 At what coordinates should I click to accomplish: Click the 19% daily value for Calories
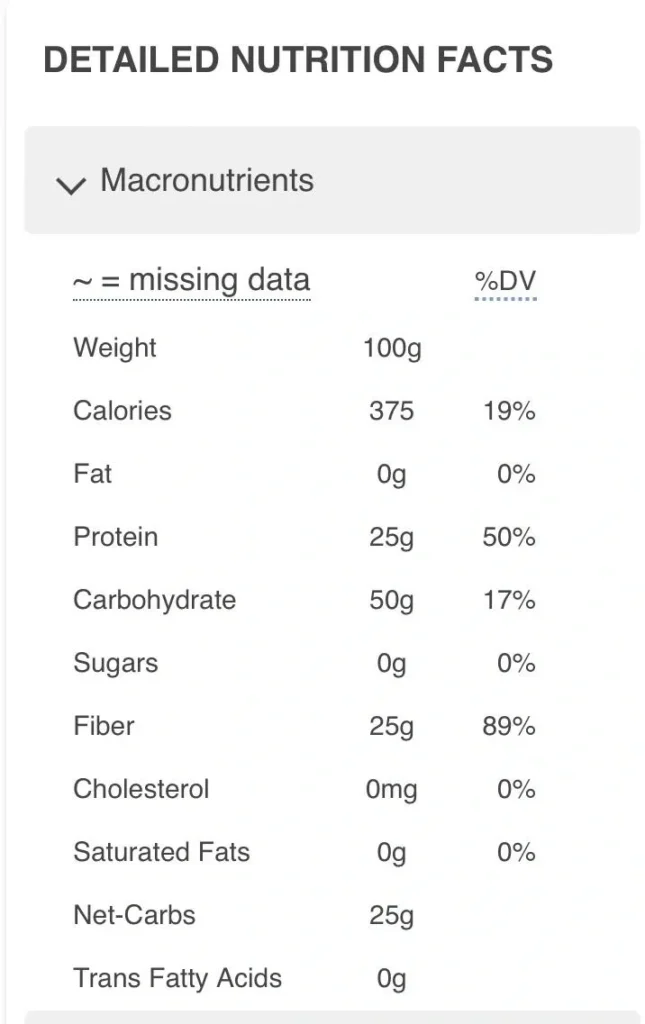click(515, 410)
